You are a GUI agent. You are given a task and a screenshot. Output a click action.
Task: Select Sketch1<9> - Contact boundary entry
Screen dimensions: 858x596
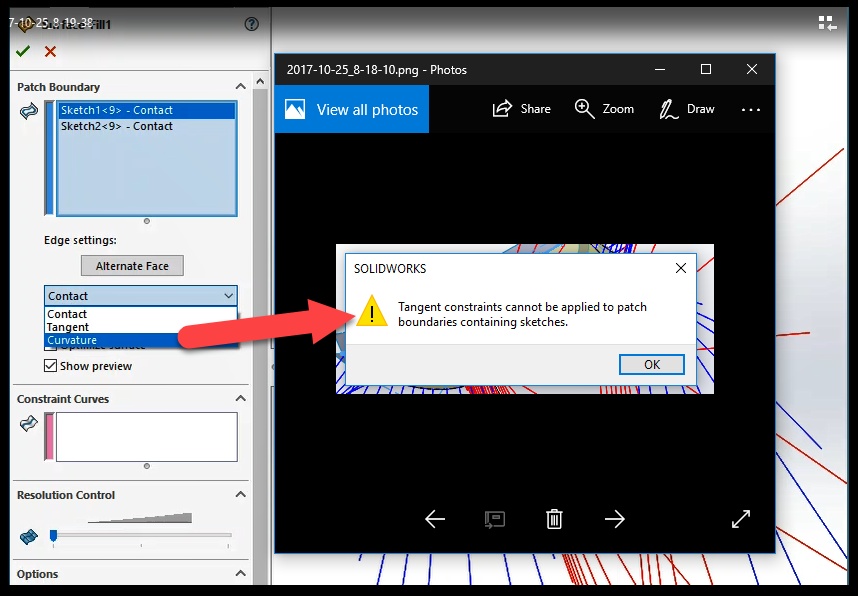(147, 110)
